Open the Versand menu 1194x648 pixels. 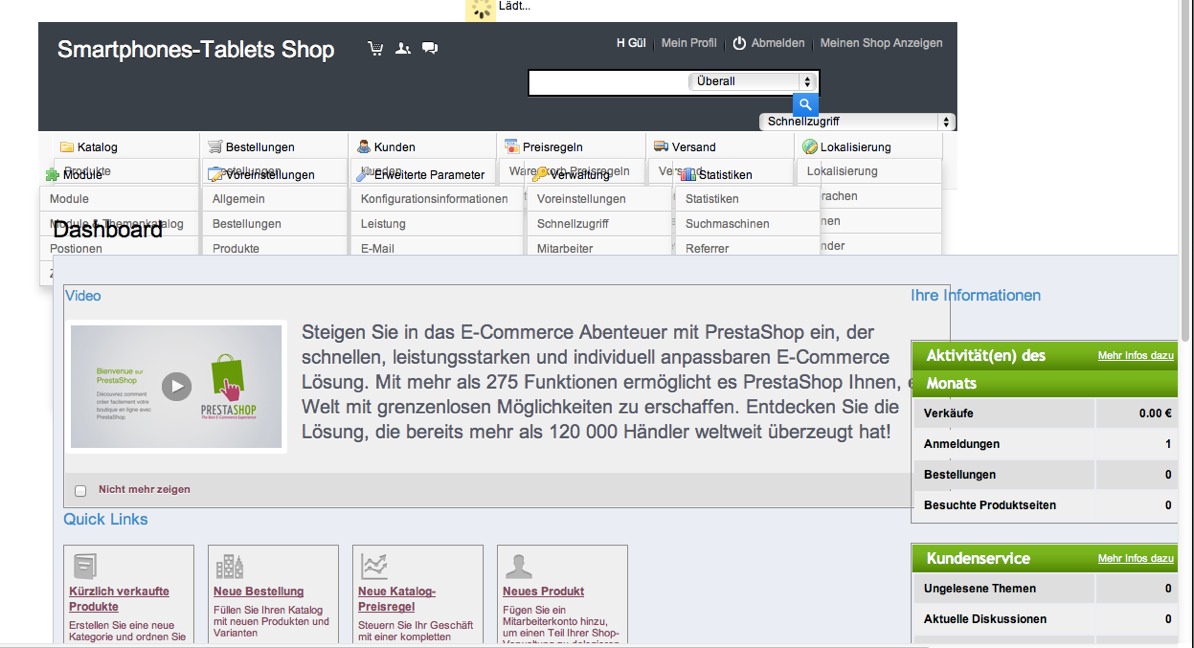click(694, 147)
